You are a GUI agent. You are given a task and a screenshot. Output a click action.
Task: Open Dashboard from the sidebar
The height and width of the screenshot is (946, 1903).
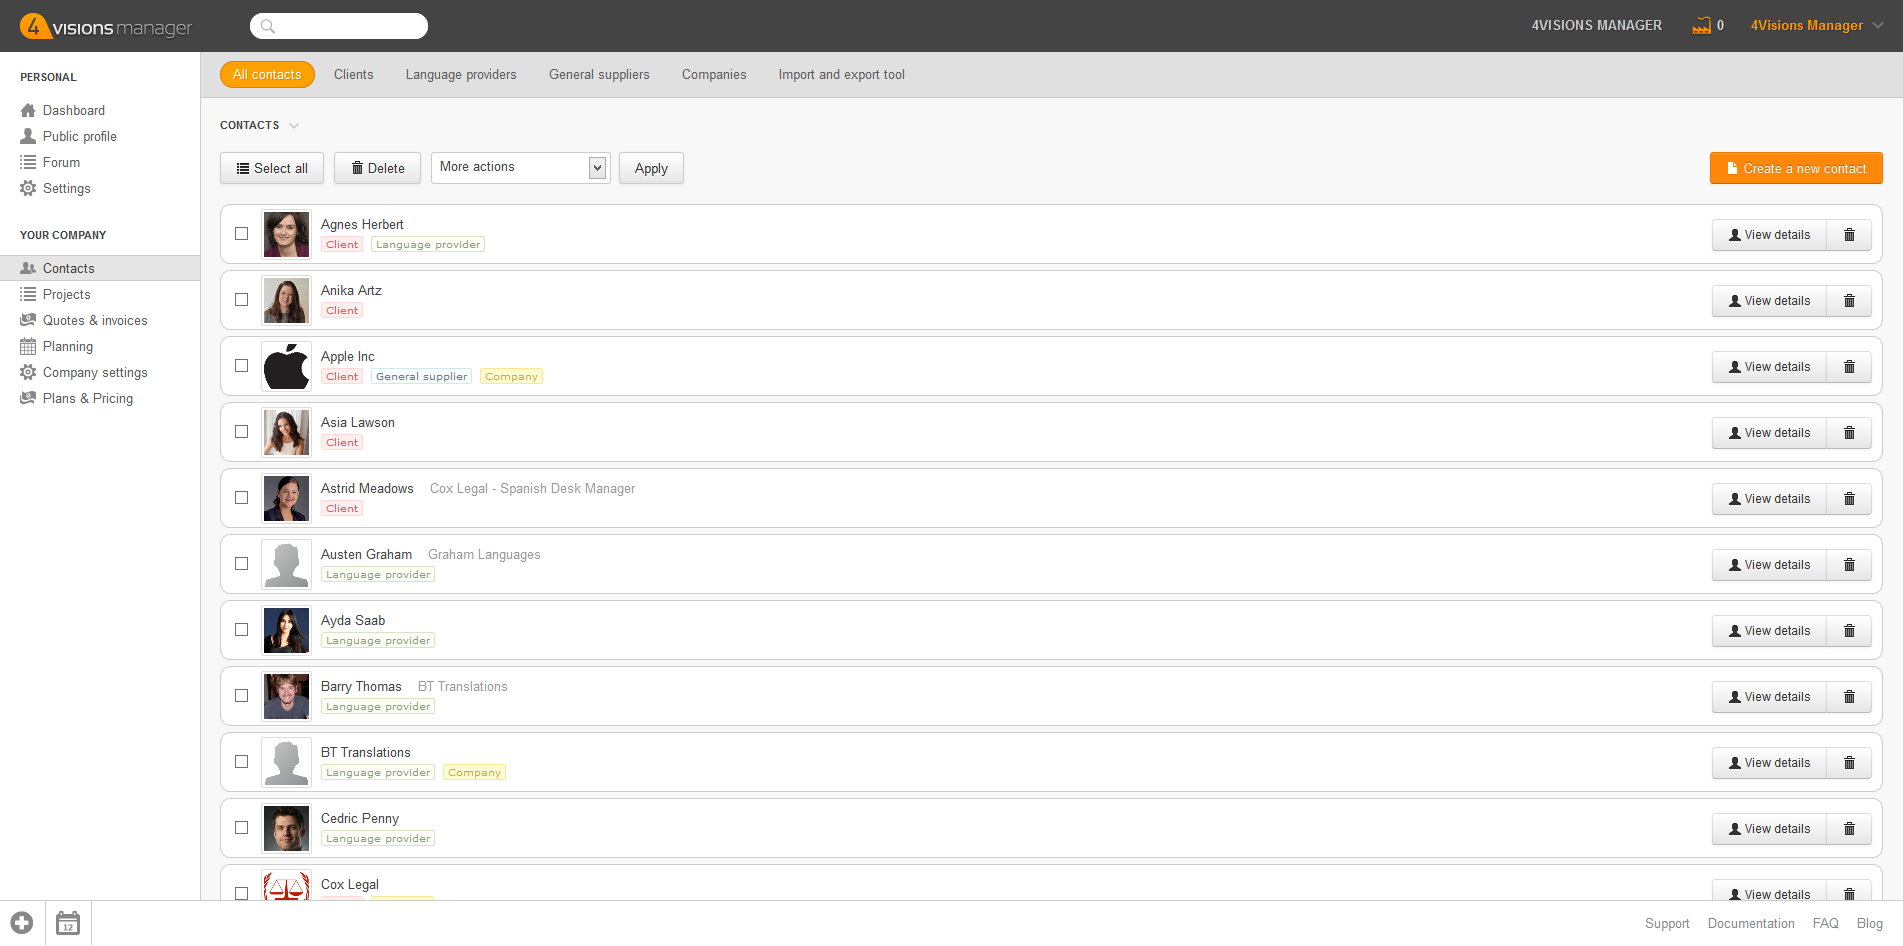[73, 111]
